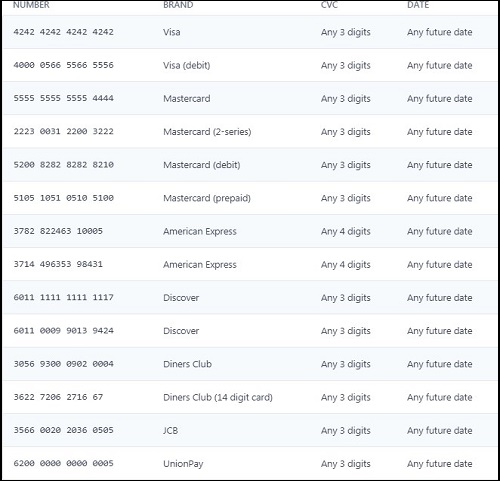Select the Visa card number 4242 4242 4242 4242
The width and height of the screenshot is (500, 481).
pyautogui.click(x=63, y=32)
